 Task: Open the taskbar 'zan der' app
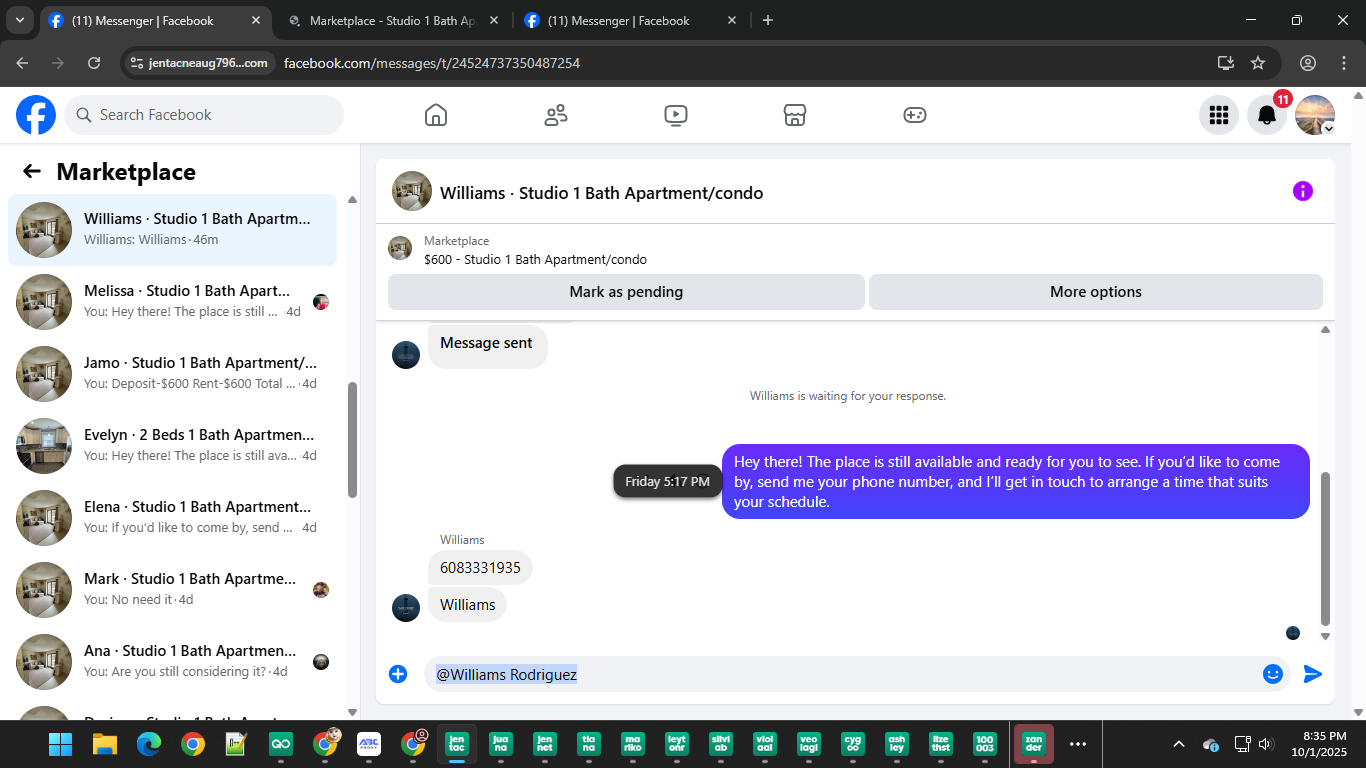(1034, 744)
